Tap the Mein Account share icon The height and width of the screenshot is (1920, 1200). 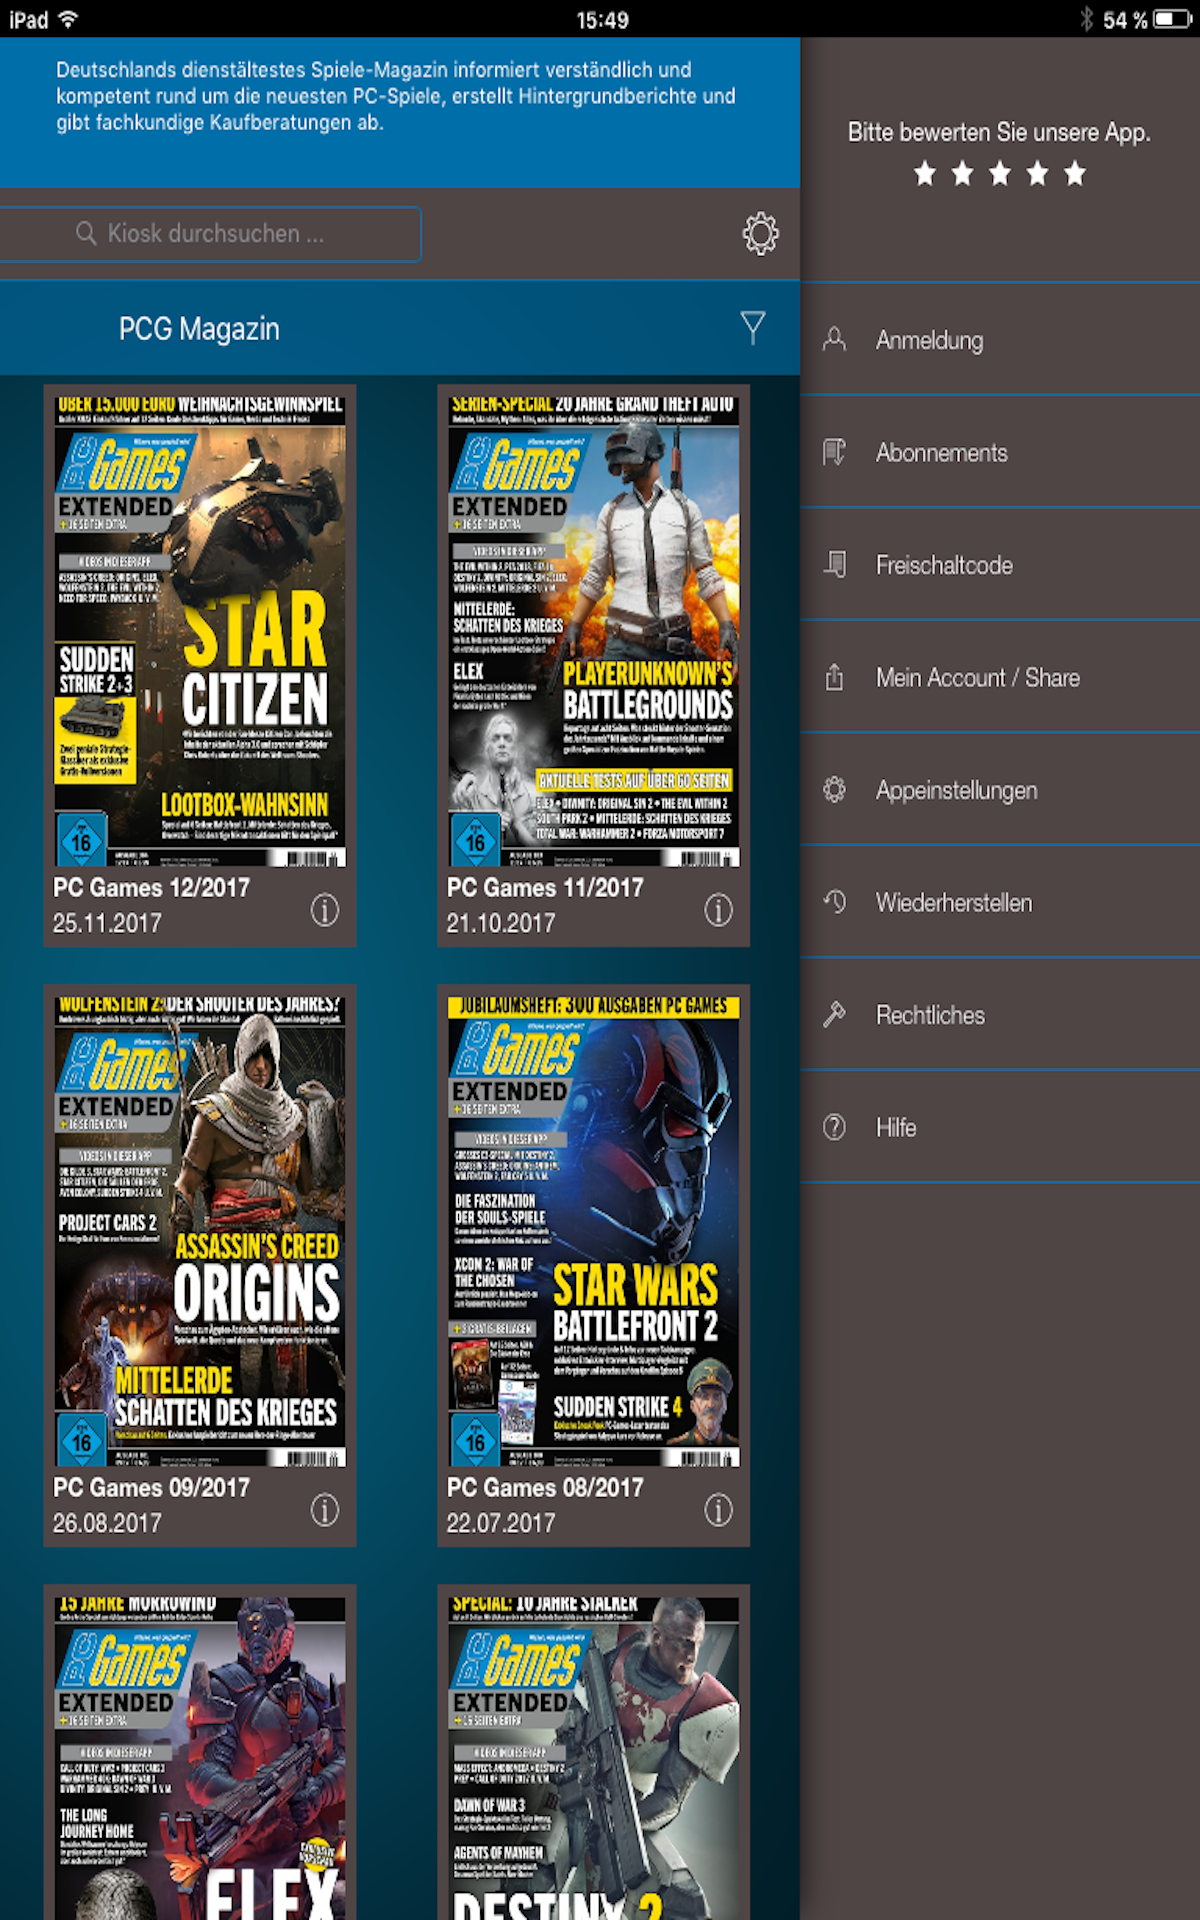(834, 677)
